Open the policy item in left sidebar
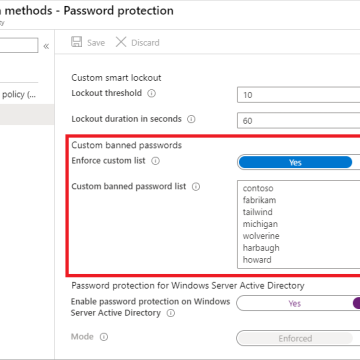 coord(19,95)
